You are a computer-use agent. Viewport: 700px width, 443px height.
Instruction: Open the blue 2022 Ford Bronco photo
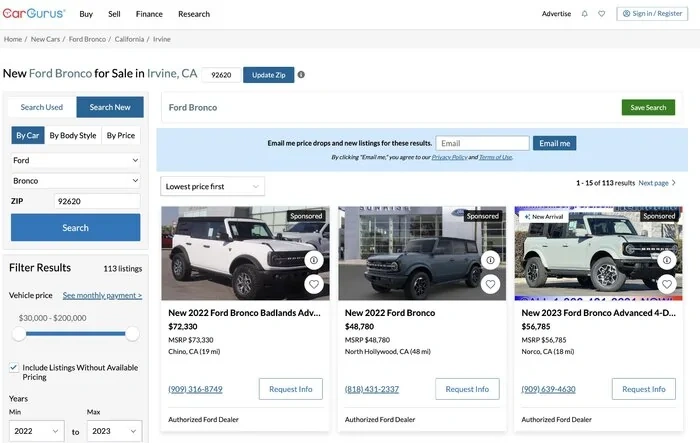[x=422, y=253]
